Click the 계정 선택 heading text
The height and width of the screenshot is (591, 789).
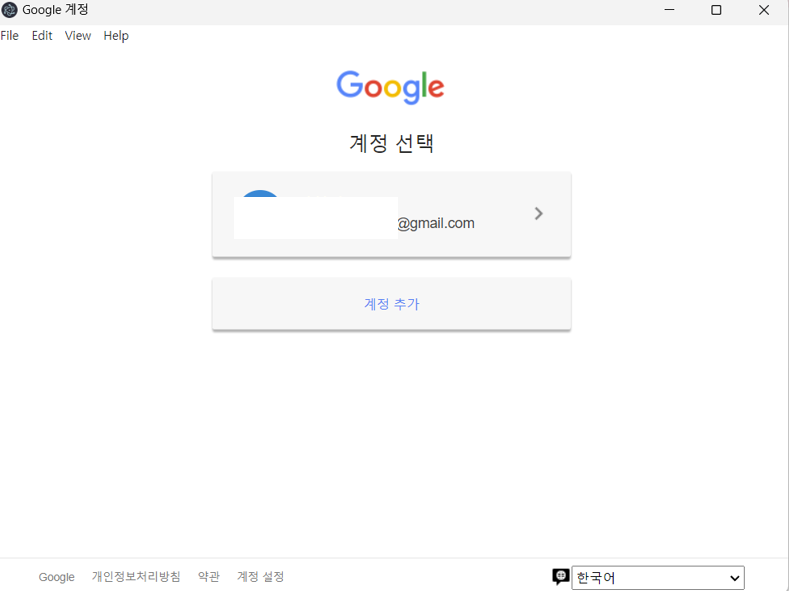[x=391, y=143]
